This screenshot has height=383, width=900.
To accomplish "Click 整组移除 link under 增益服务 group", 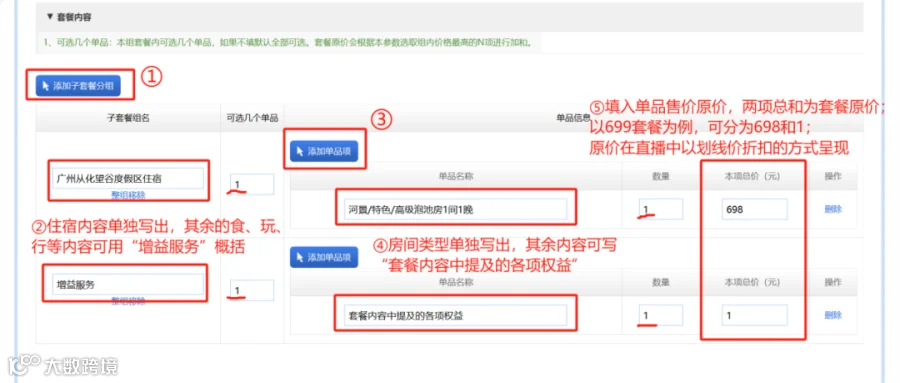I will [128, 300].
